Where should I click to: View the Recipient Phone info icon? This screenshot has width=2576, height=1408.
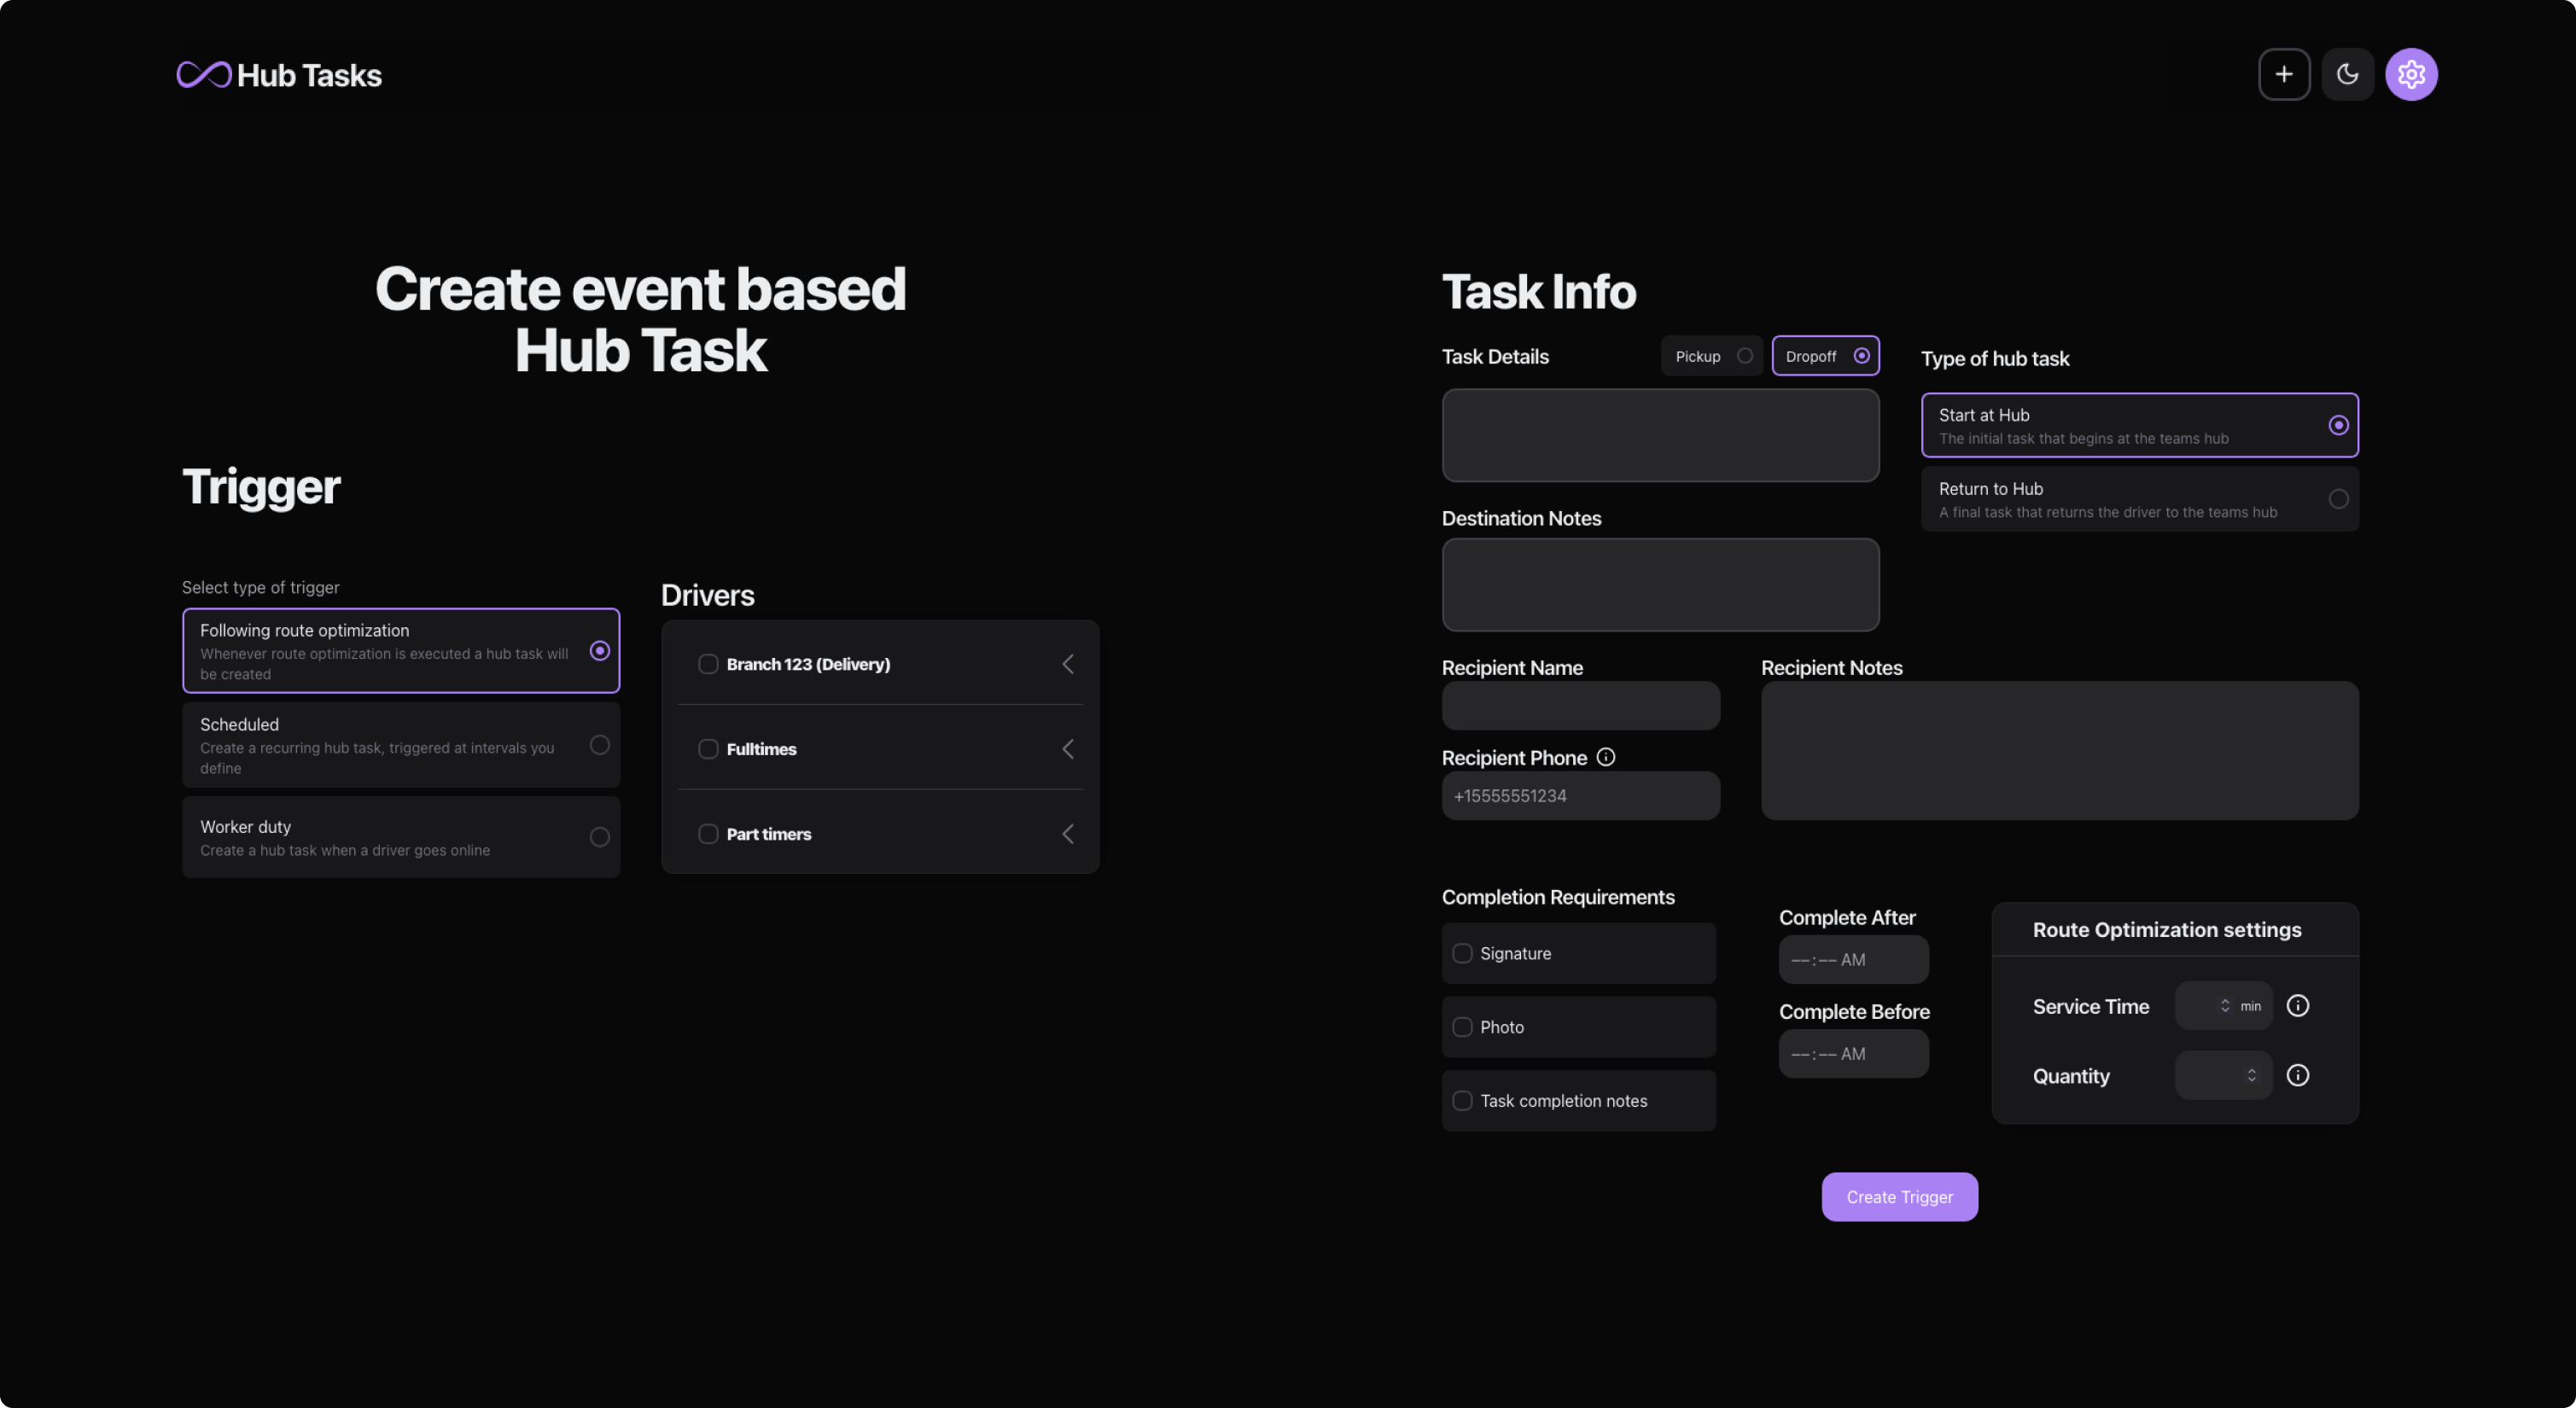pos(1605,757)
